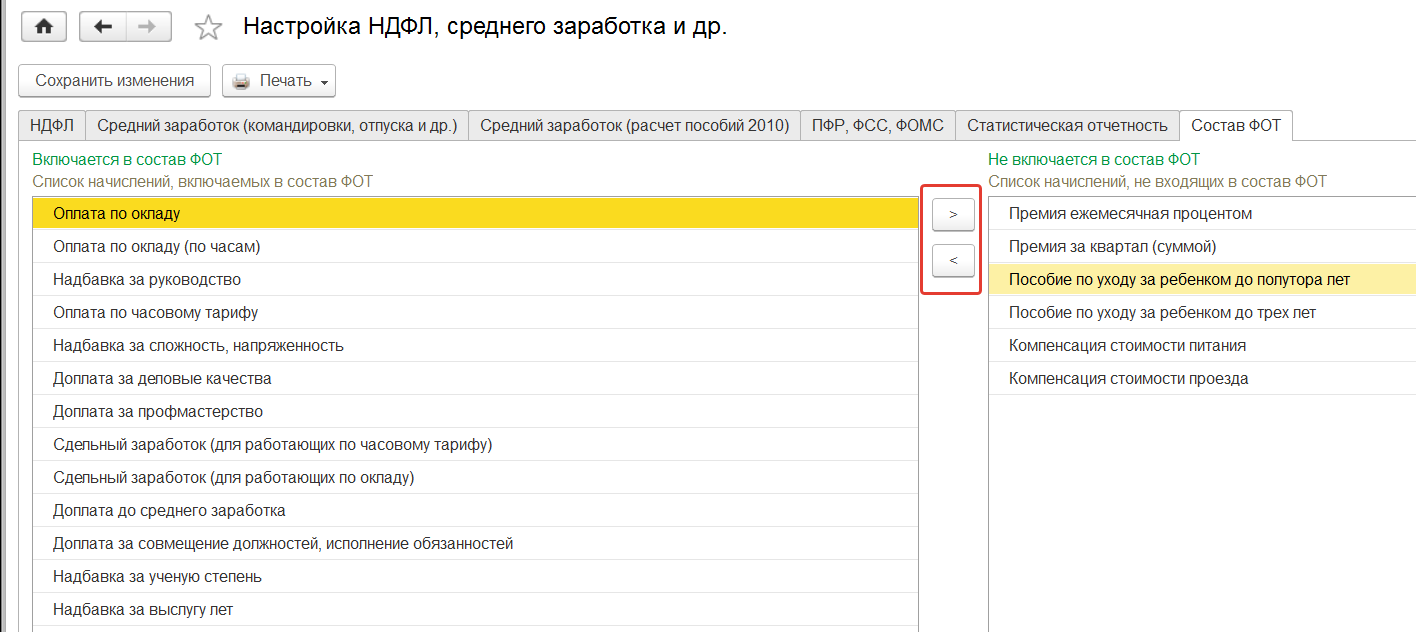Open Статистическая отчетность tab

(x=1067, y=125)
